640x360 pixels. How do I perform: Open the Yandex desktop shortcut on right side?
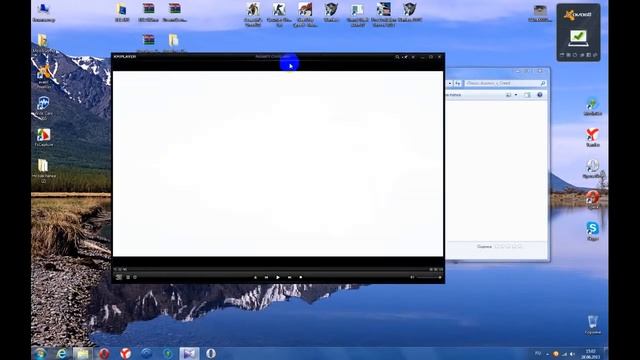(593, 138)
